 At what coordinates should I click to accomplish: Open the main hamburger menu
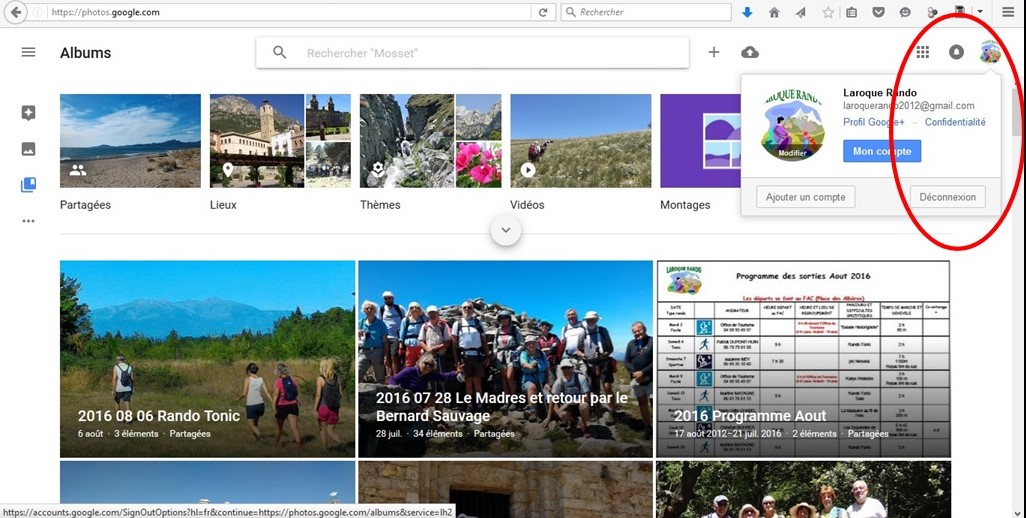point(28,52)
